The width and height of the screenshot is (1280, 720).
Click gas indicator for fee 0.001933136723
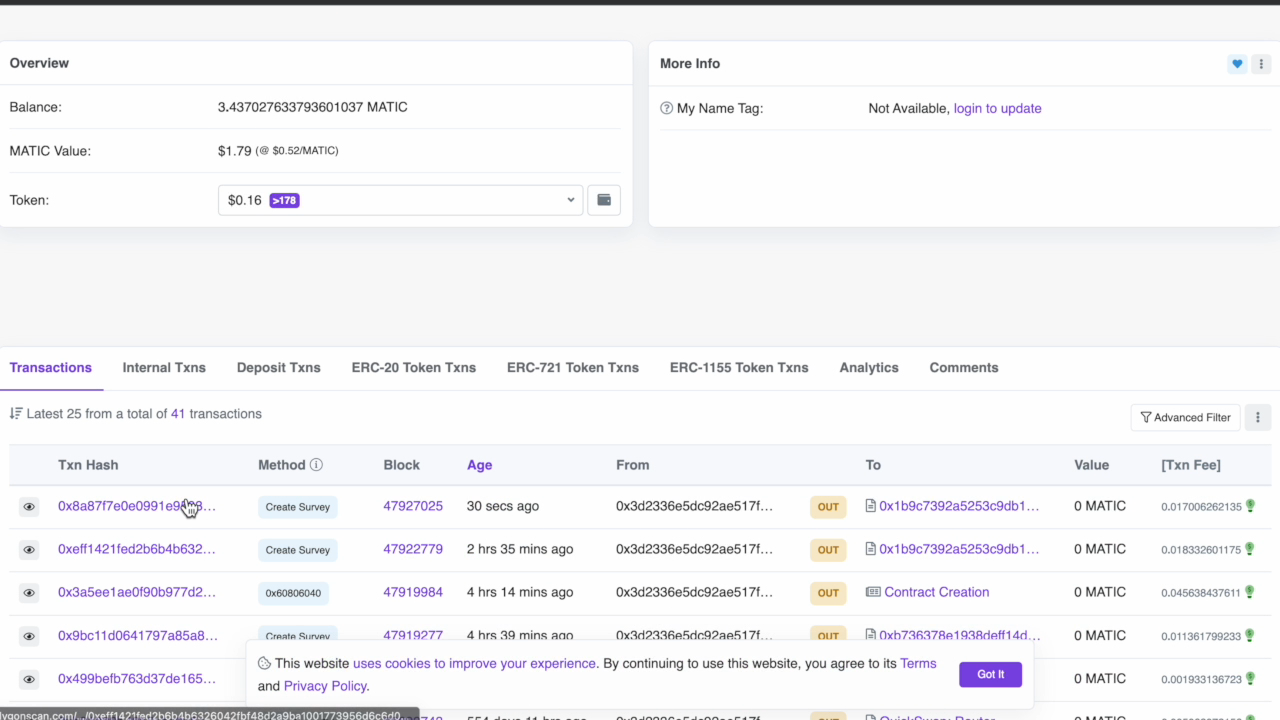click(x=1250, y=678)
